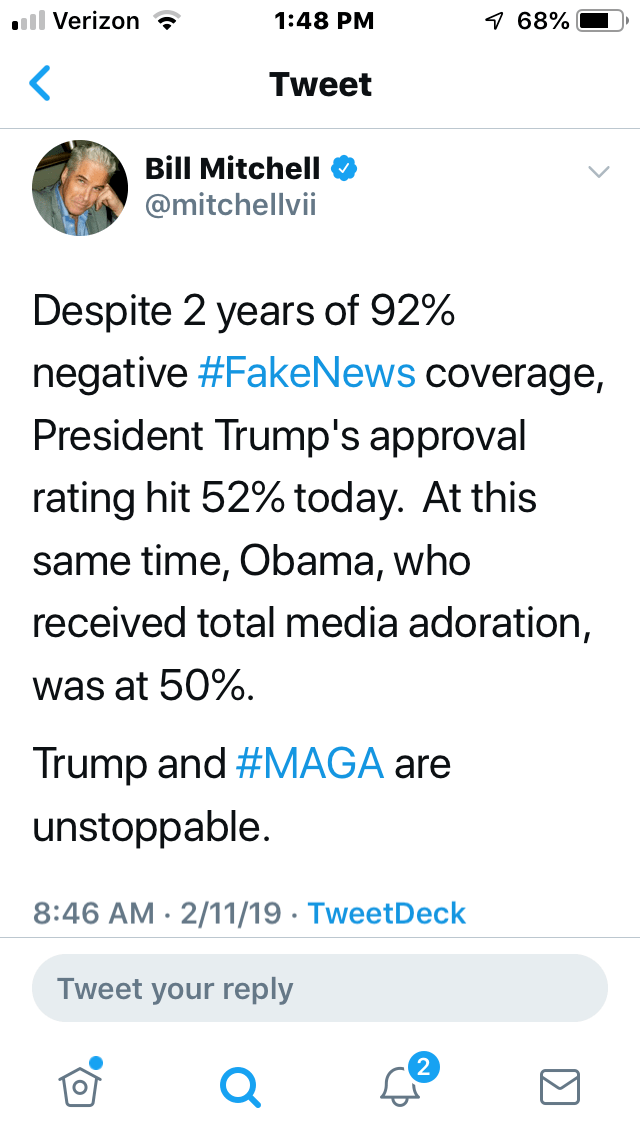Tap the notification count badge

423,1067
